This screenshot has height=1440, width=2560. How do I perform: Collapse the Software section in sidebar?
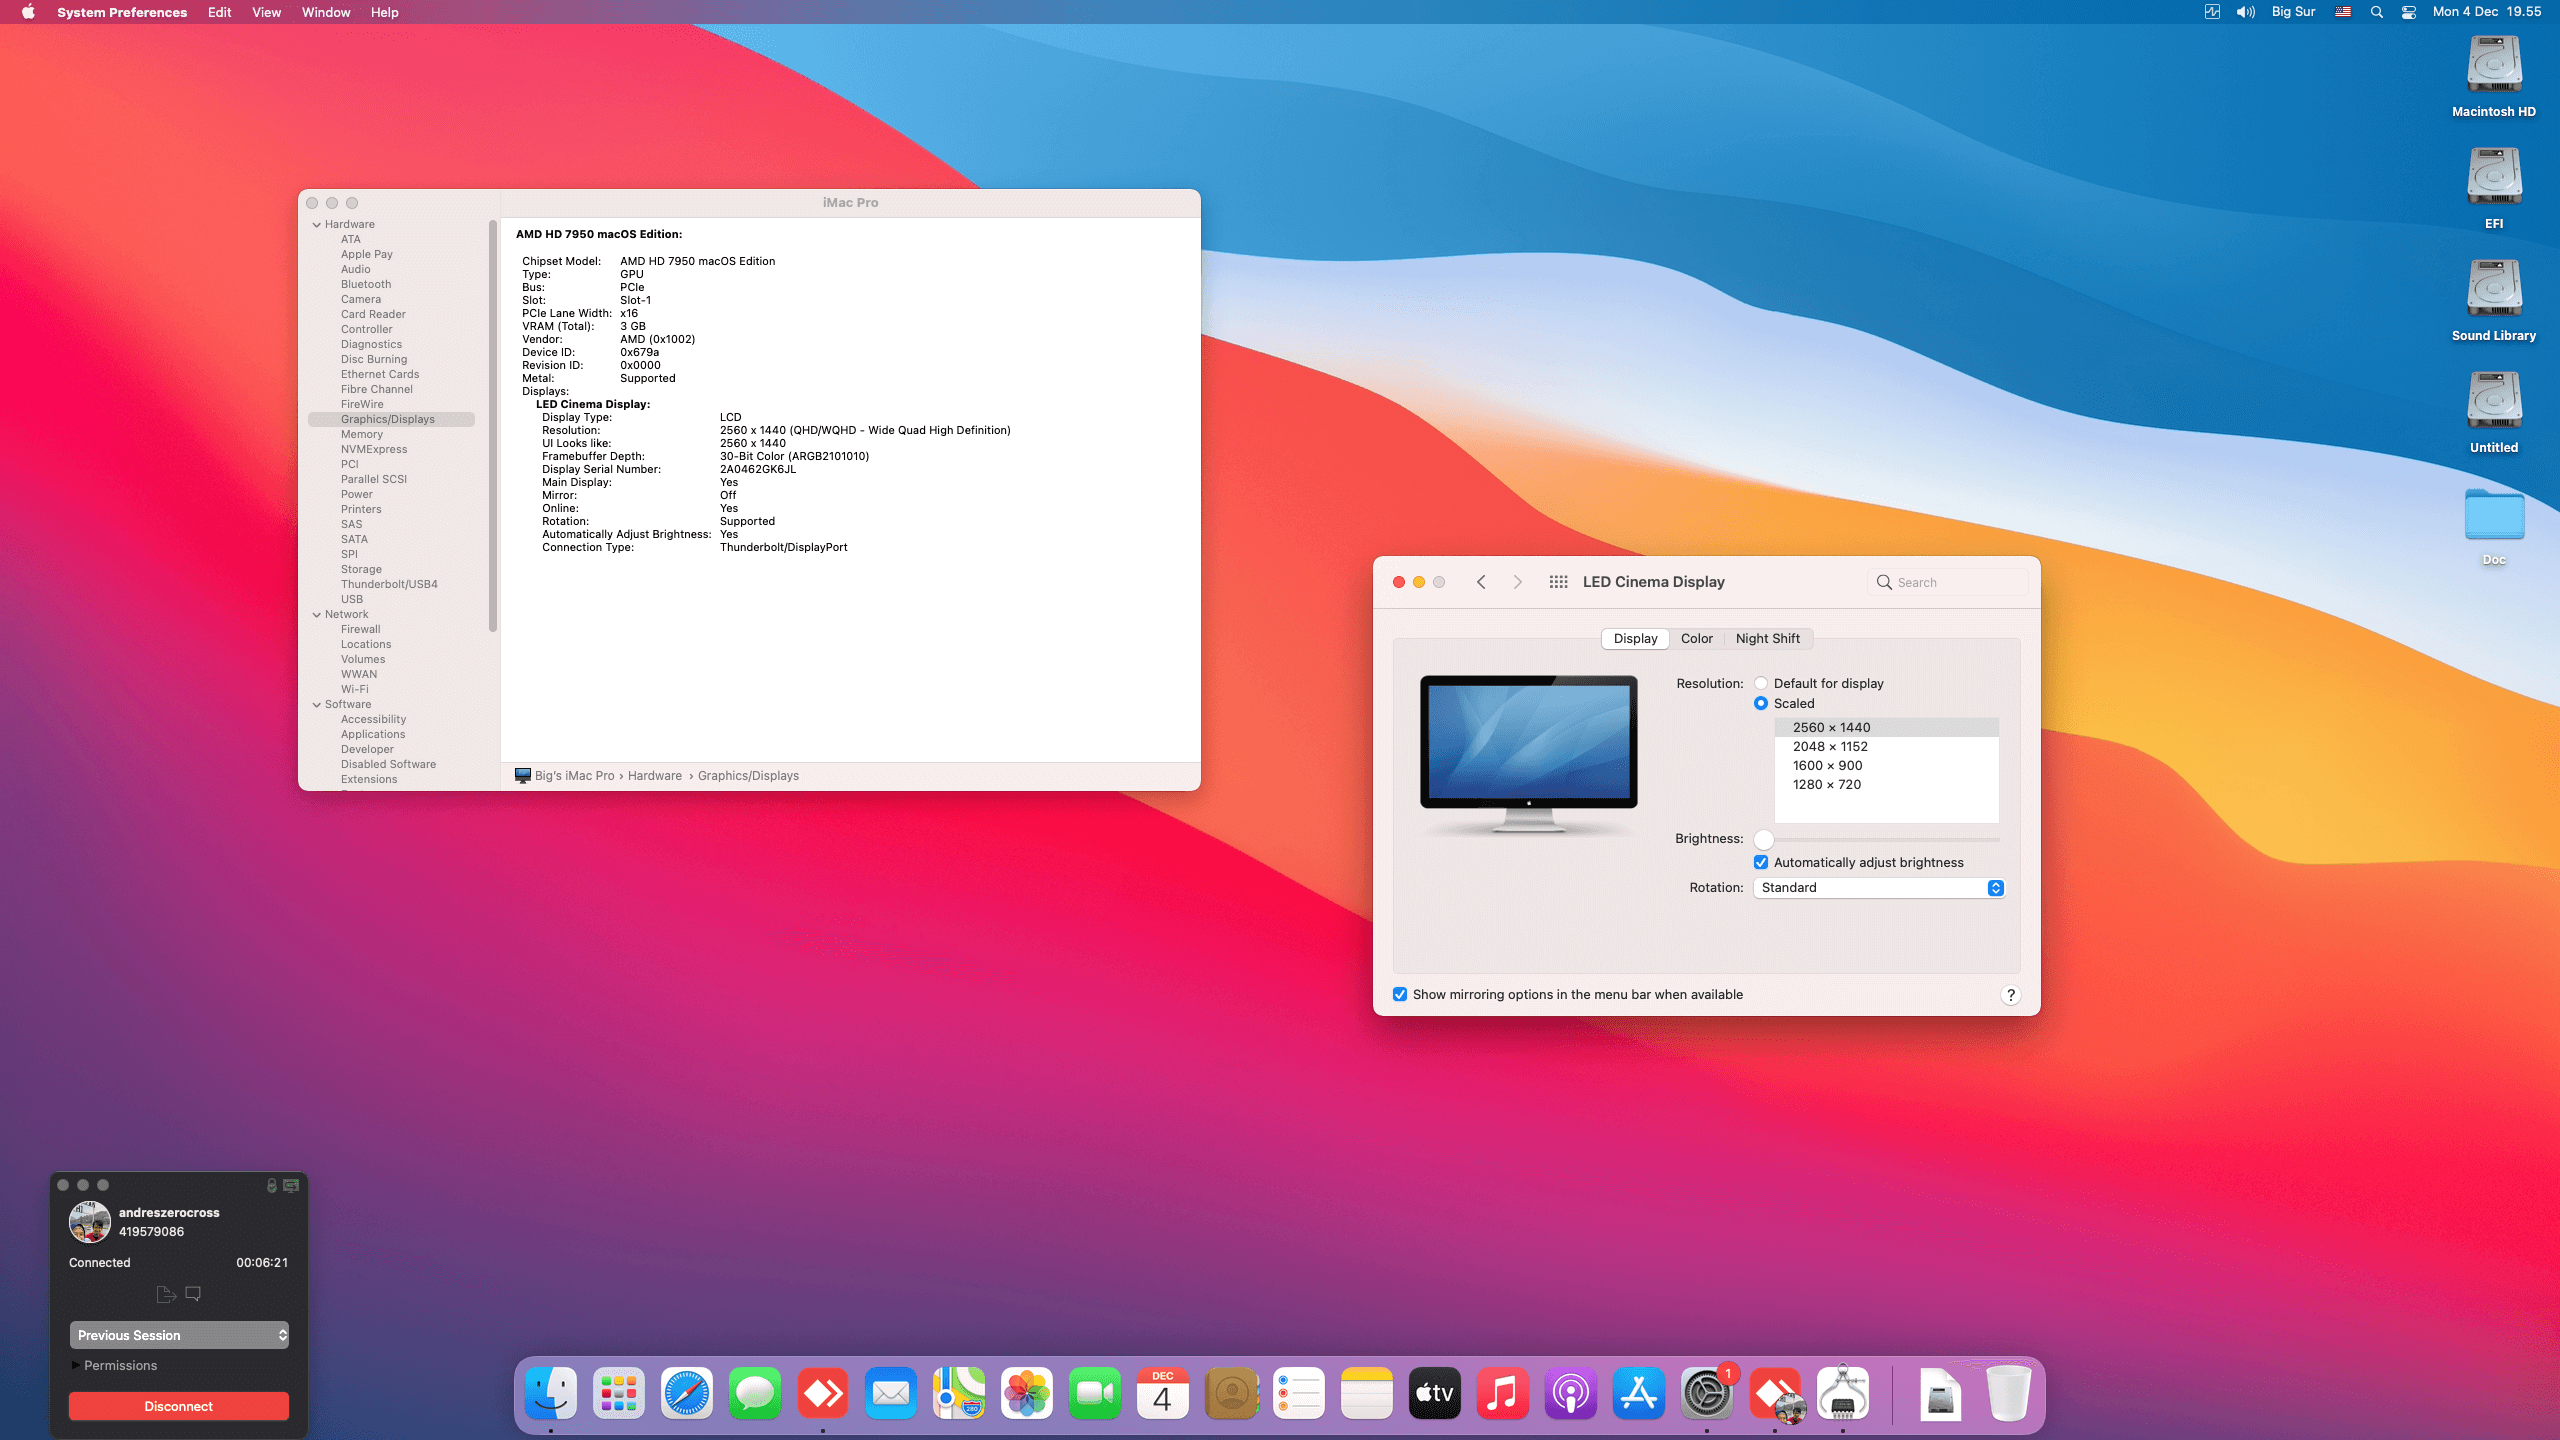[317, 705]
